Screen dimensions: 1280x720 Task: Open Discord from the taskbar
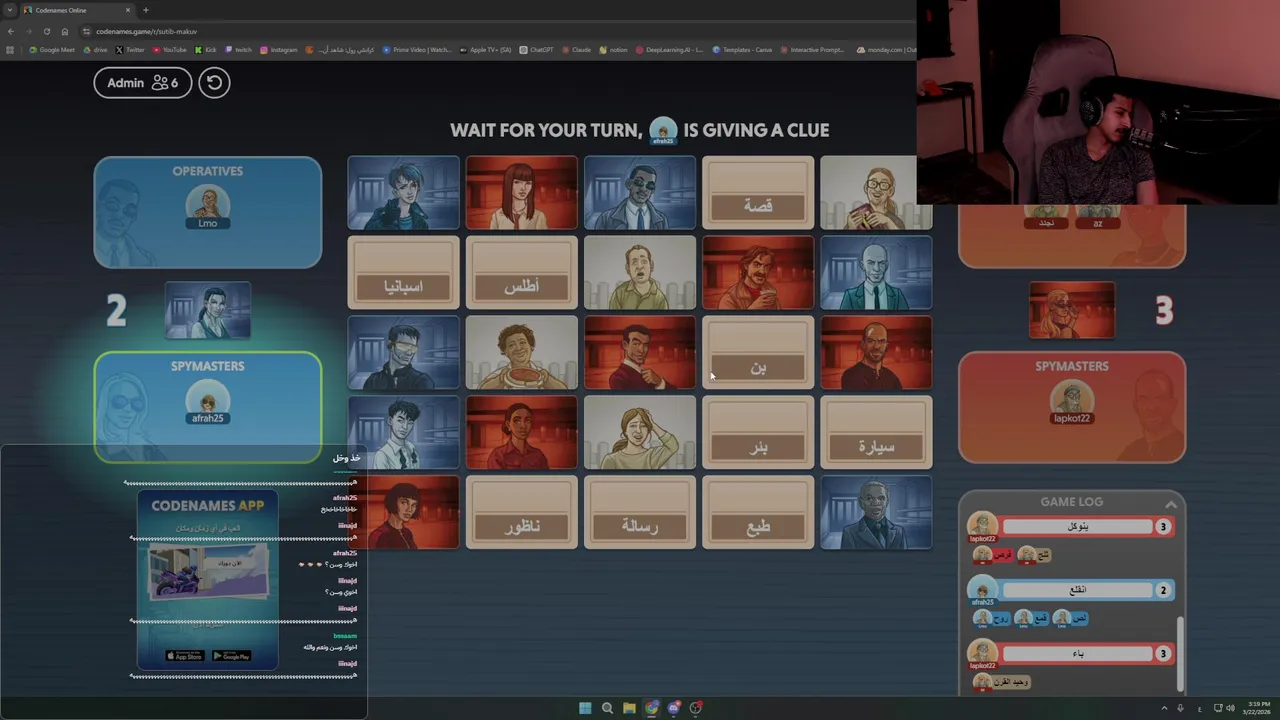(x=674, y=708)
